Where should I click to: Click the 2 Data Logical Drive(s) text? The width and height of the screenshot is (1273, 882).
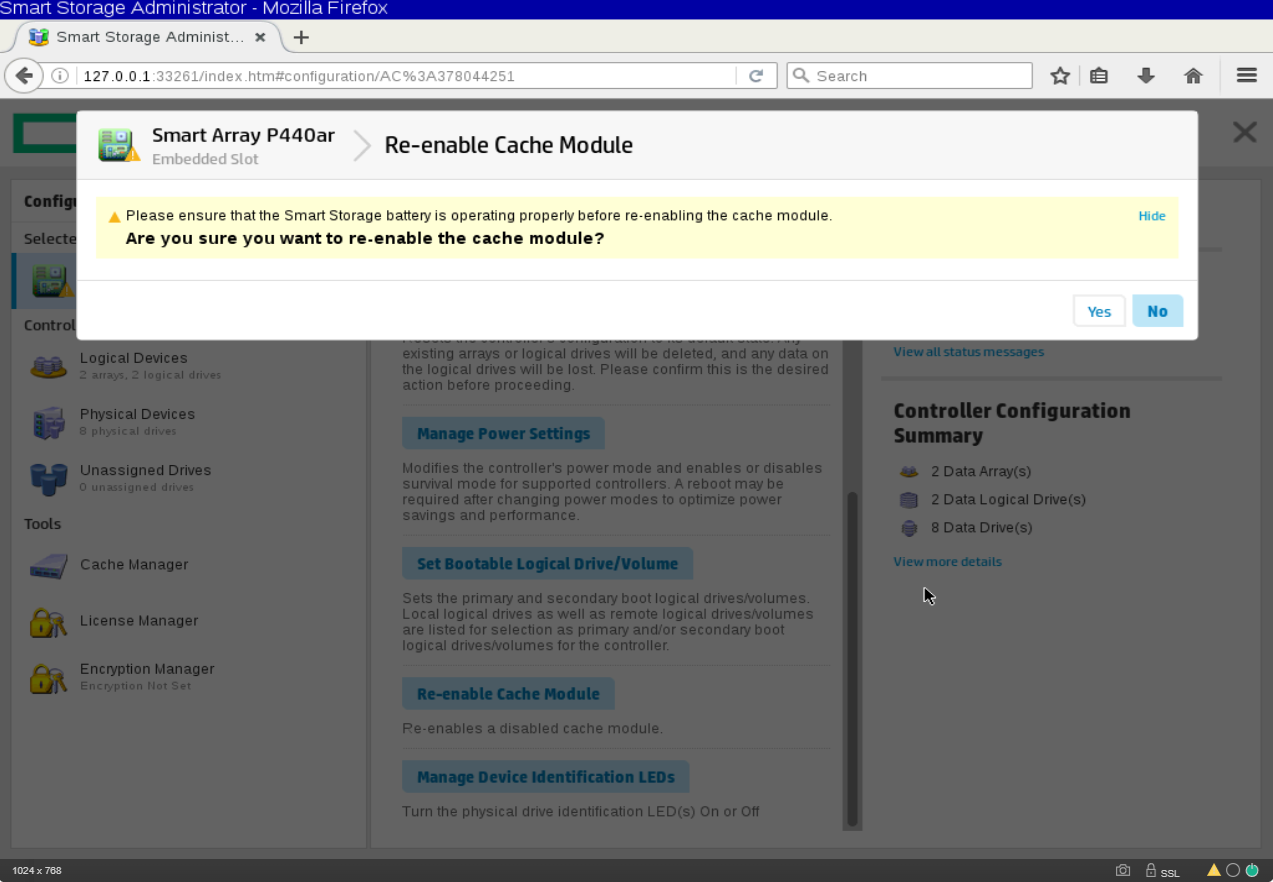[x=1008, y=500]
